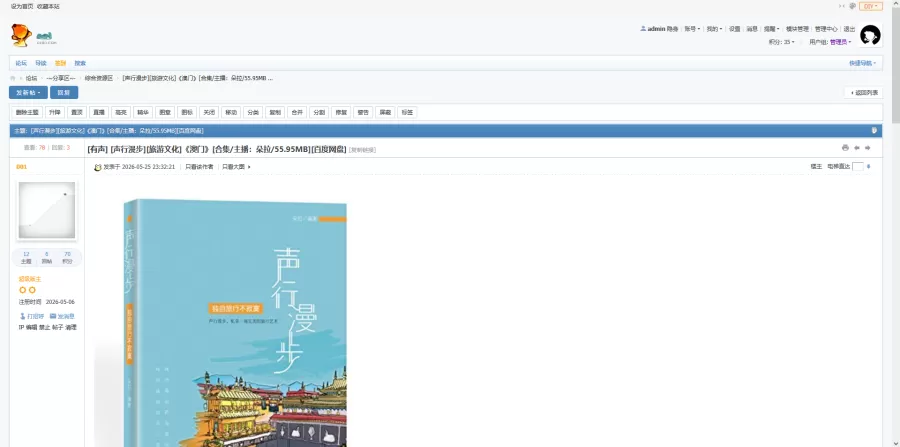Click 标签 tag button
This screenshot has width=900, height=447.
407,112
